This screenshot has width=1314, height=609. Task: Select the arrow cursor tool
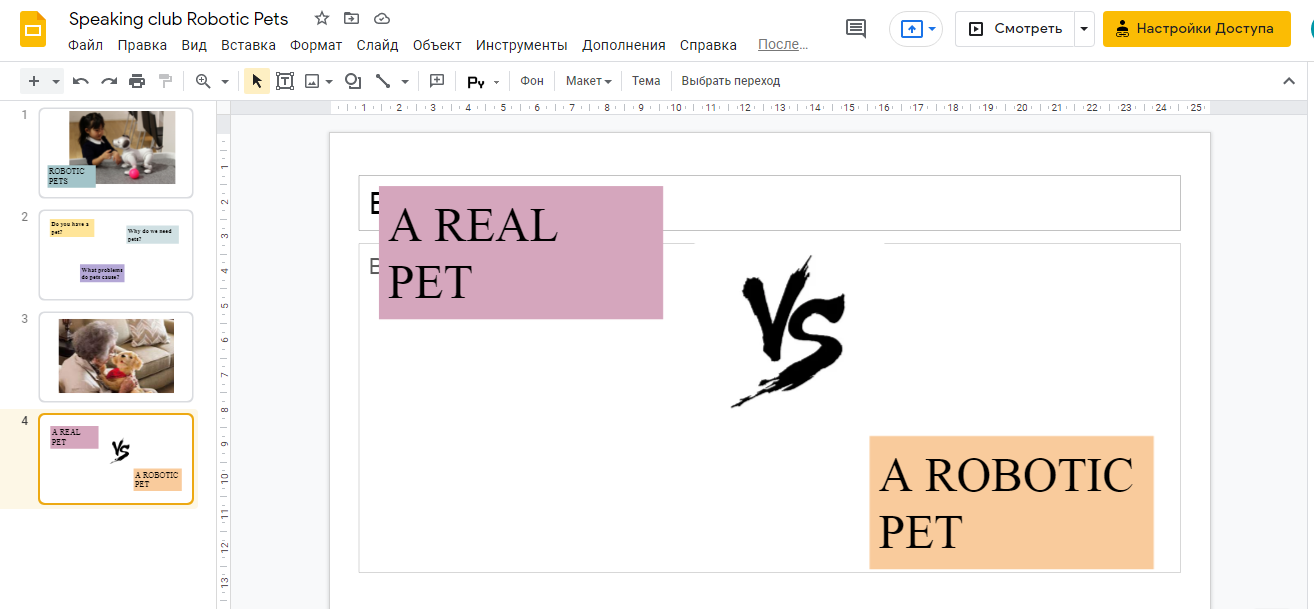click(x=257, y=81)
